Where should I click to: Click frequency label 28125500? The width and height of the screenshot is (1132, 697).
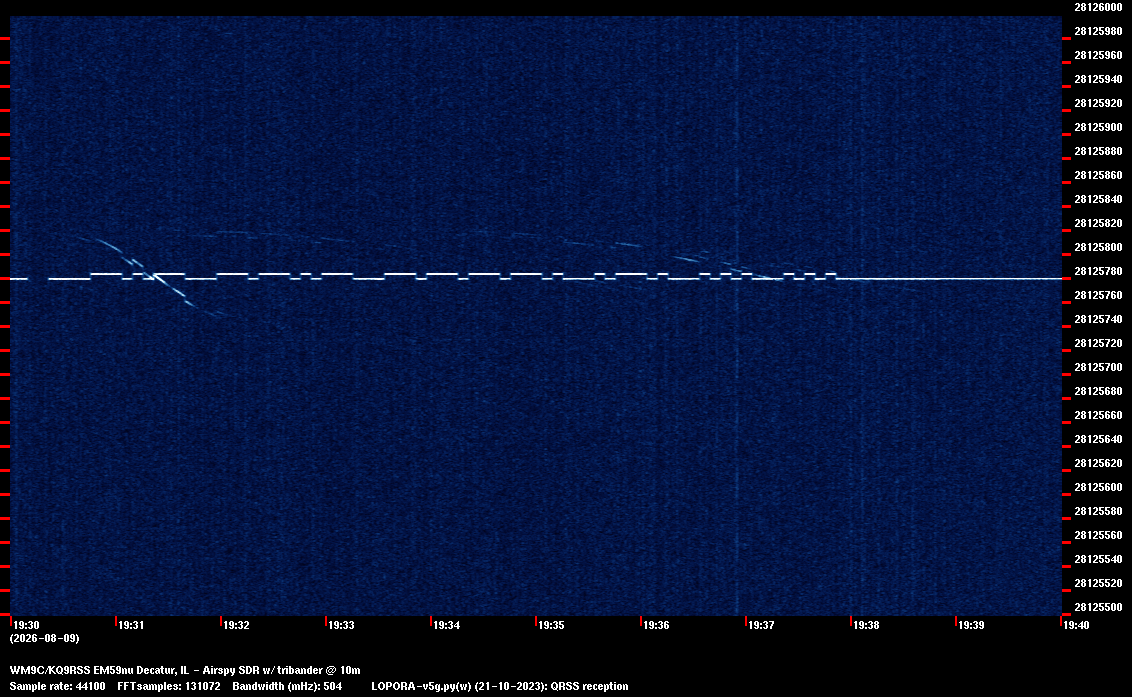(x=1098, y=607)
